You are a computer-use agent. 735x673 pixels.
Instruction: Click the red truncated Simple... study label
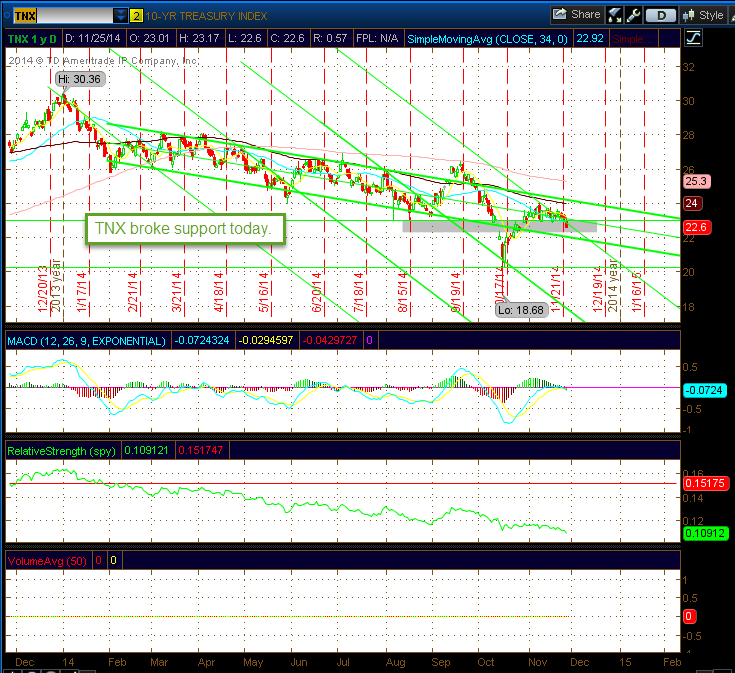point(631,39)
